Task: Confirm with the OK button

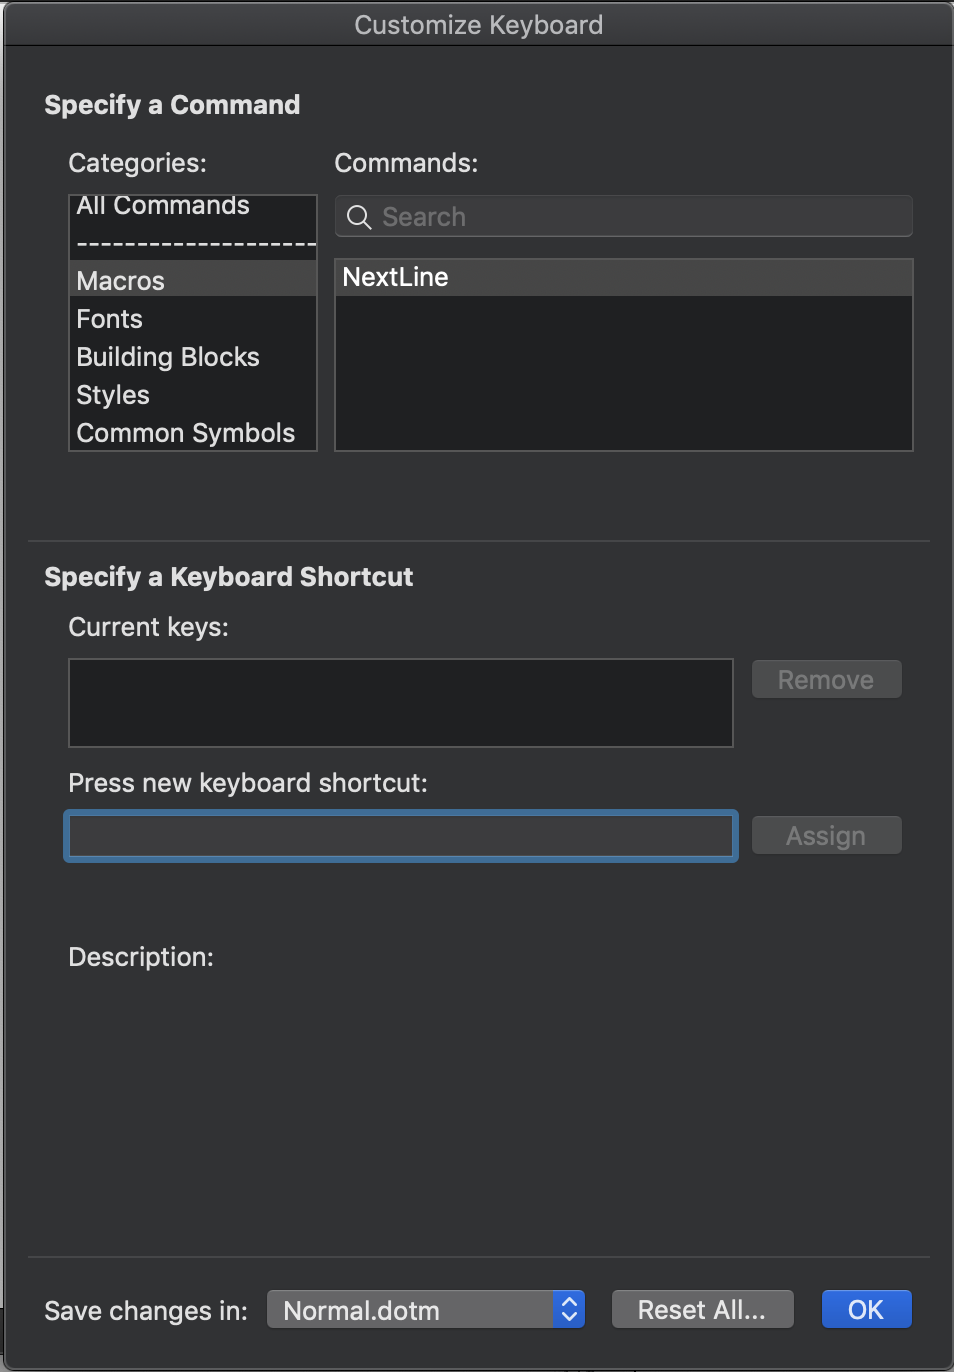Action: click(x=866, y=1308)
